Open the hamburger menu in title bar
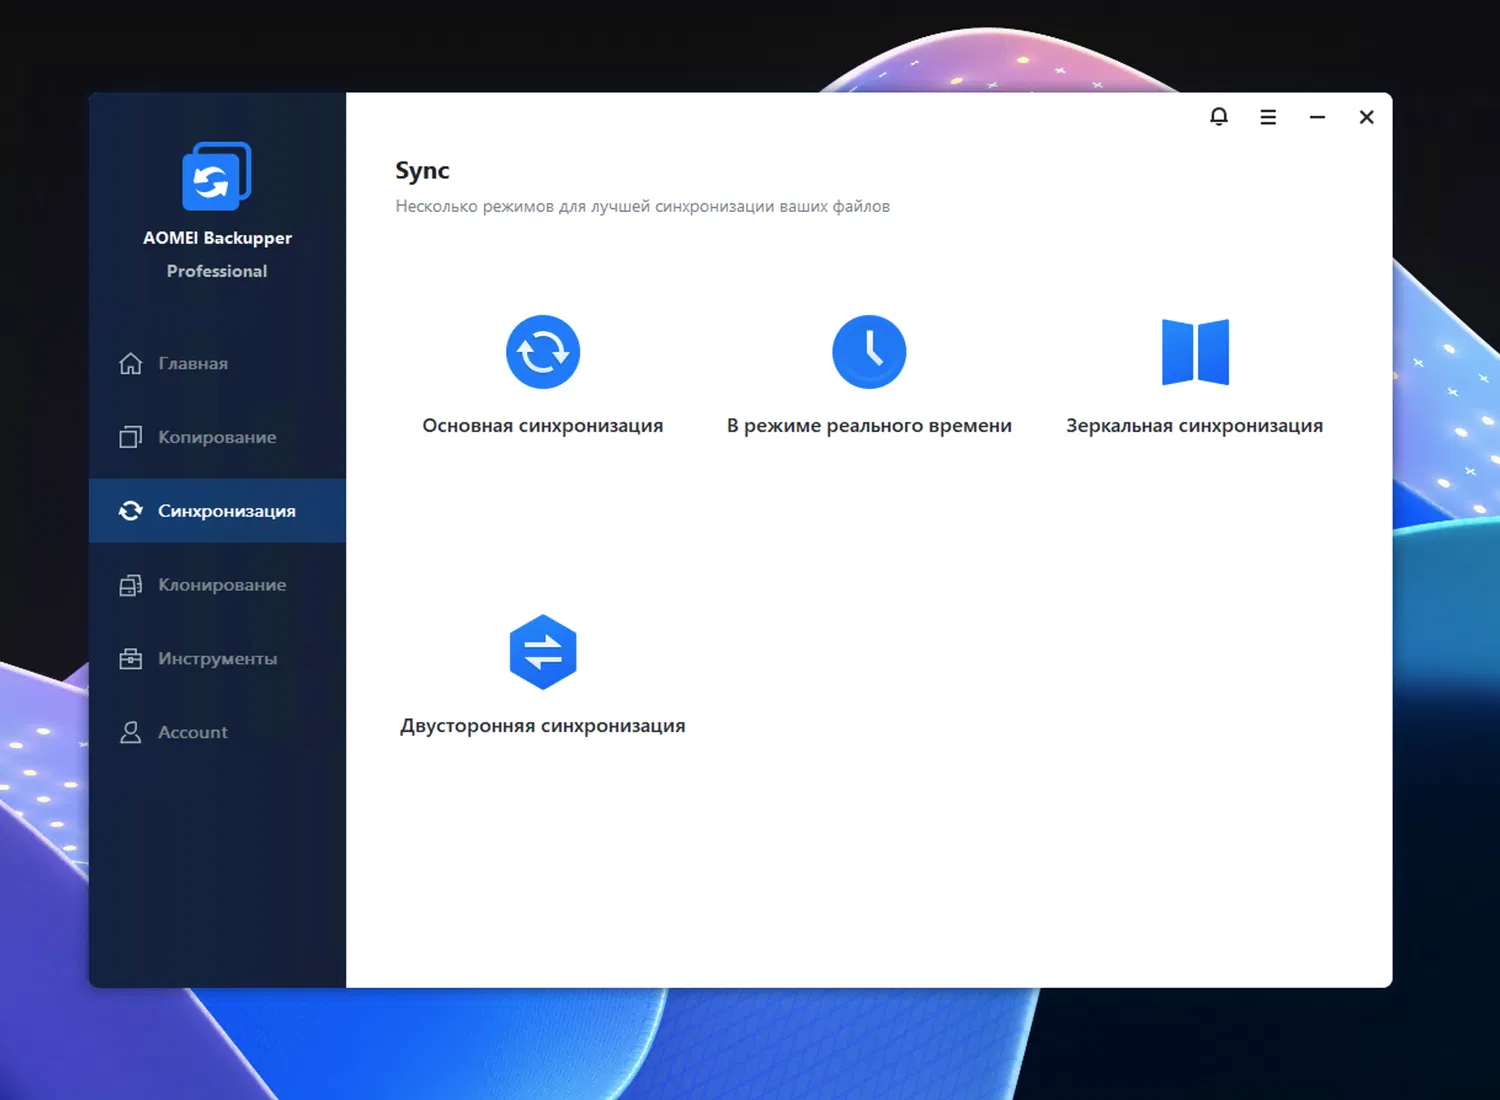Screen dimensions: 1500x1100 pyautogui.click(x=1268, y=117)
